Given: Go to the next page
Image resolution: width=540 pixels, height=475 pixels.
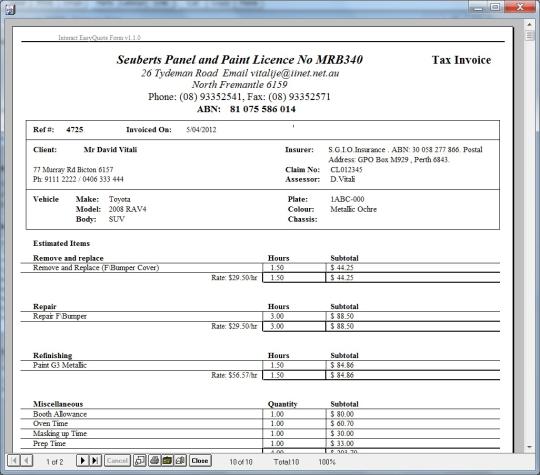Looking at the screenshot, I should point(82,461).
